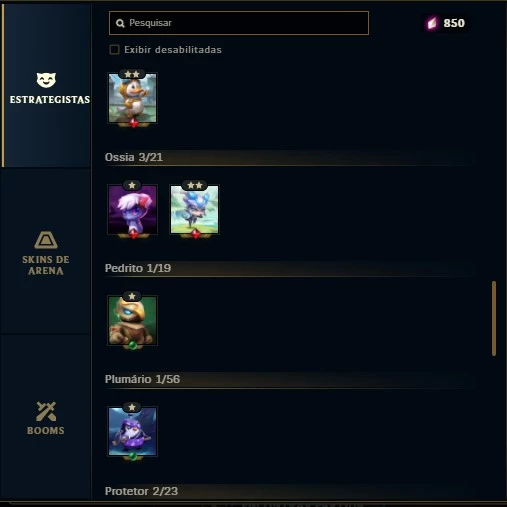This screenshot has height=507, width=507.
Task: Click the Booms crossed hammers icon
Action: pos(46,411)
